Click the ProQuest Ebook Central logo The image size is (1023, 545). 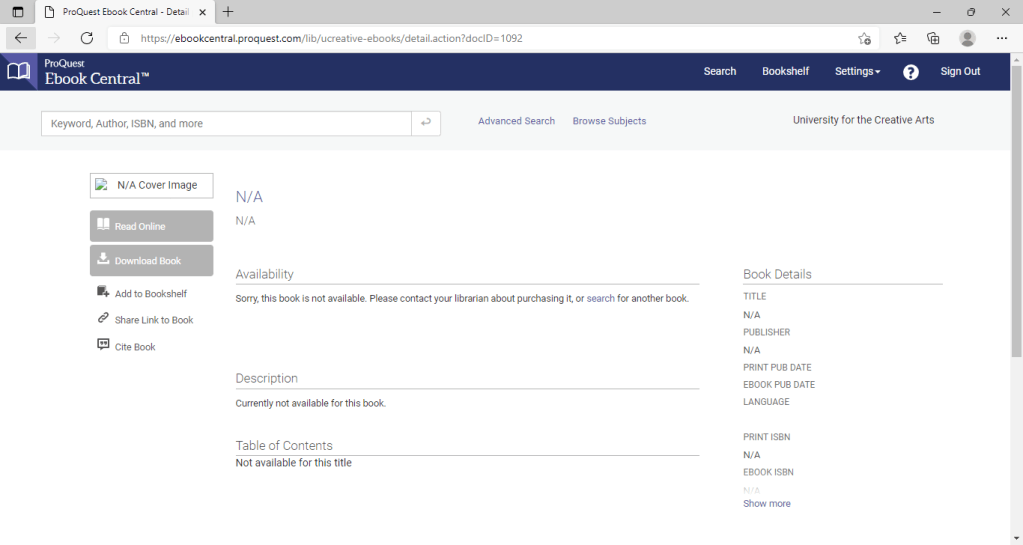(x=78, y=72)
